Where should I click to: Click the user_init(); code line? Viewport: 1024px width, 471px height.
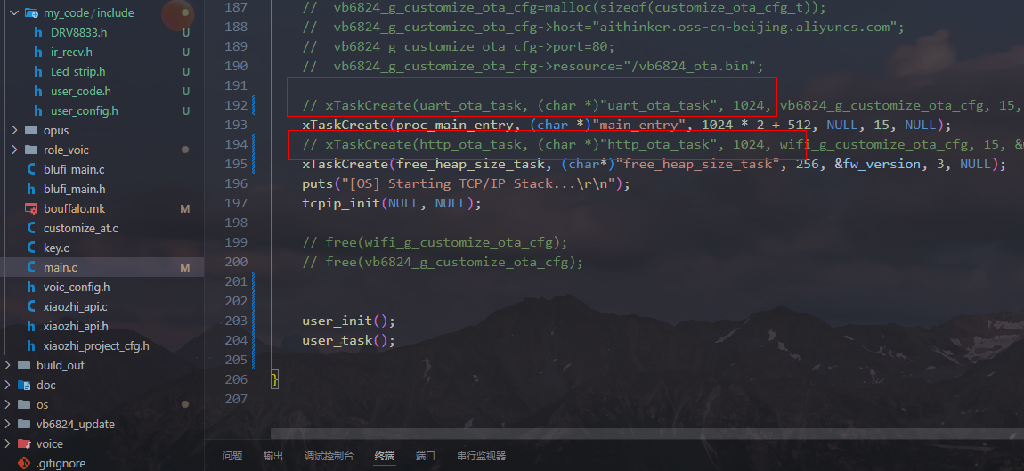coord(349,321)
